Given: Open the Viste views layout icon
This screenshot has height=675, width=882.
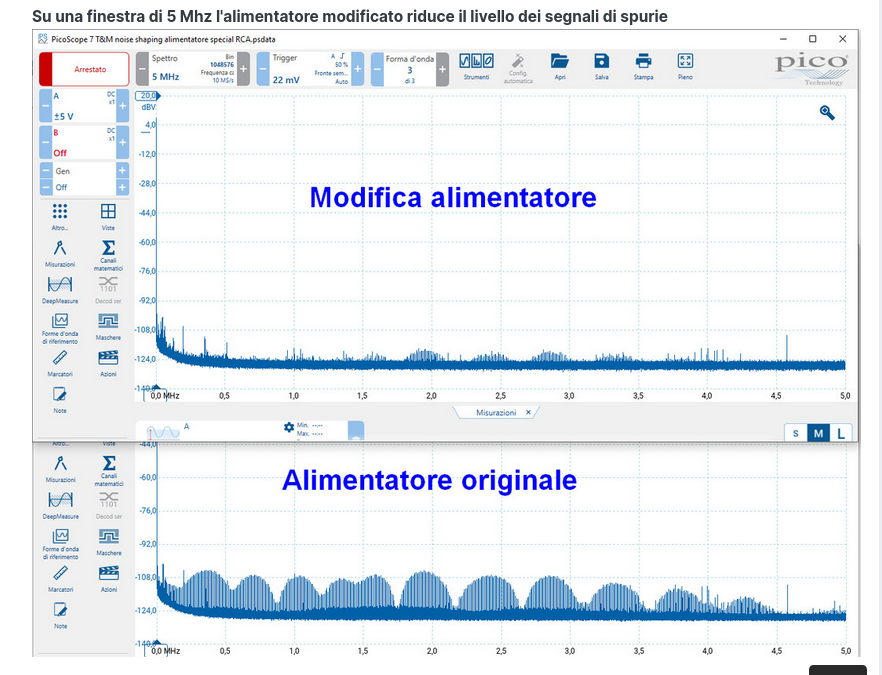Looking at the screenshot, I should tap(108, 217).
